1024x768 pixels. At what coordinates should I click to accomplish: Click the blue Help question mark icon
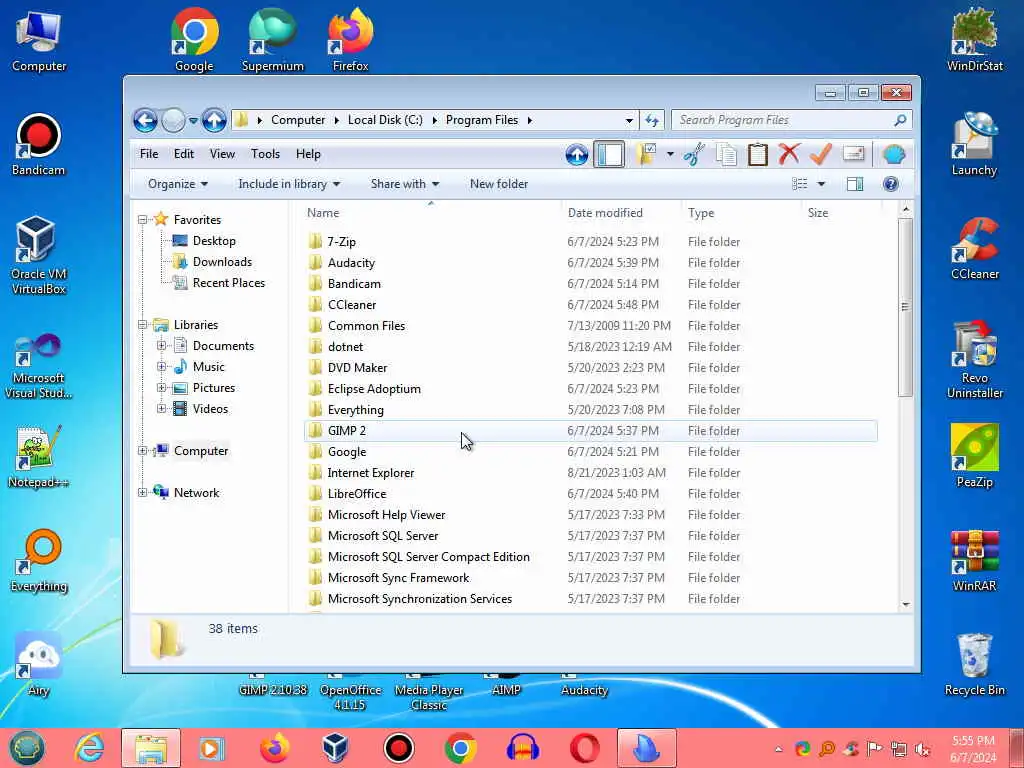coord(891,184)
